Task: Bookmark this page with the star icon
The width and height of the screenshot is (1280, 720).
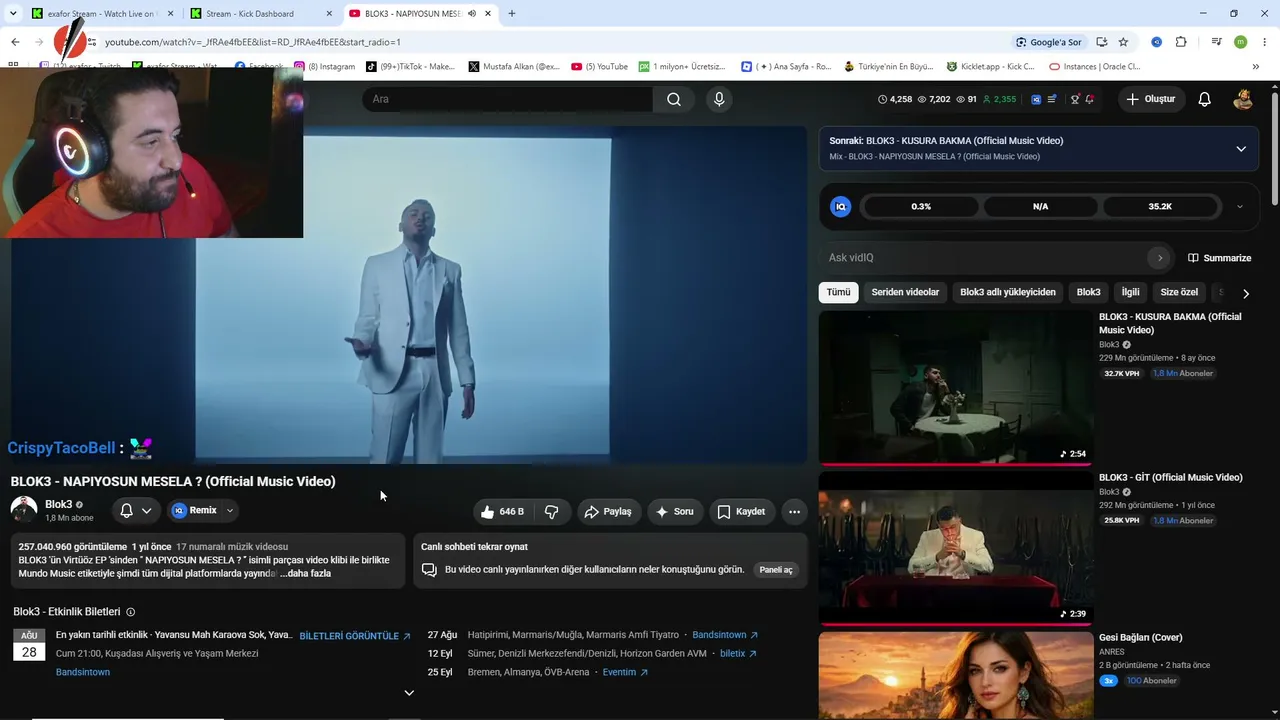Action: (1123, 42)
